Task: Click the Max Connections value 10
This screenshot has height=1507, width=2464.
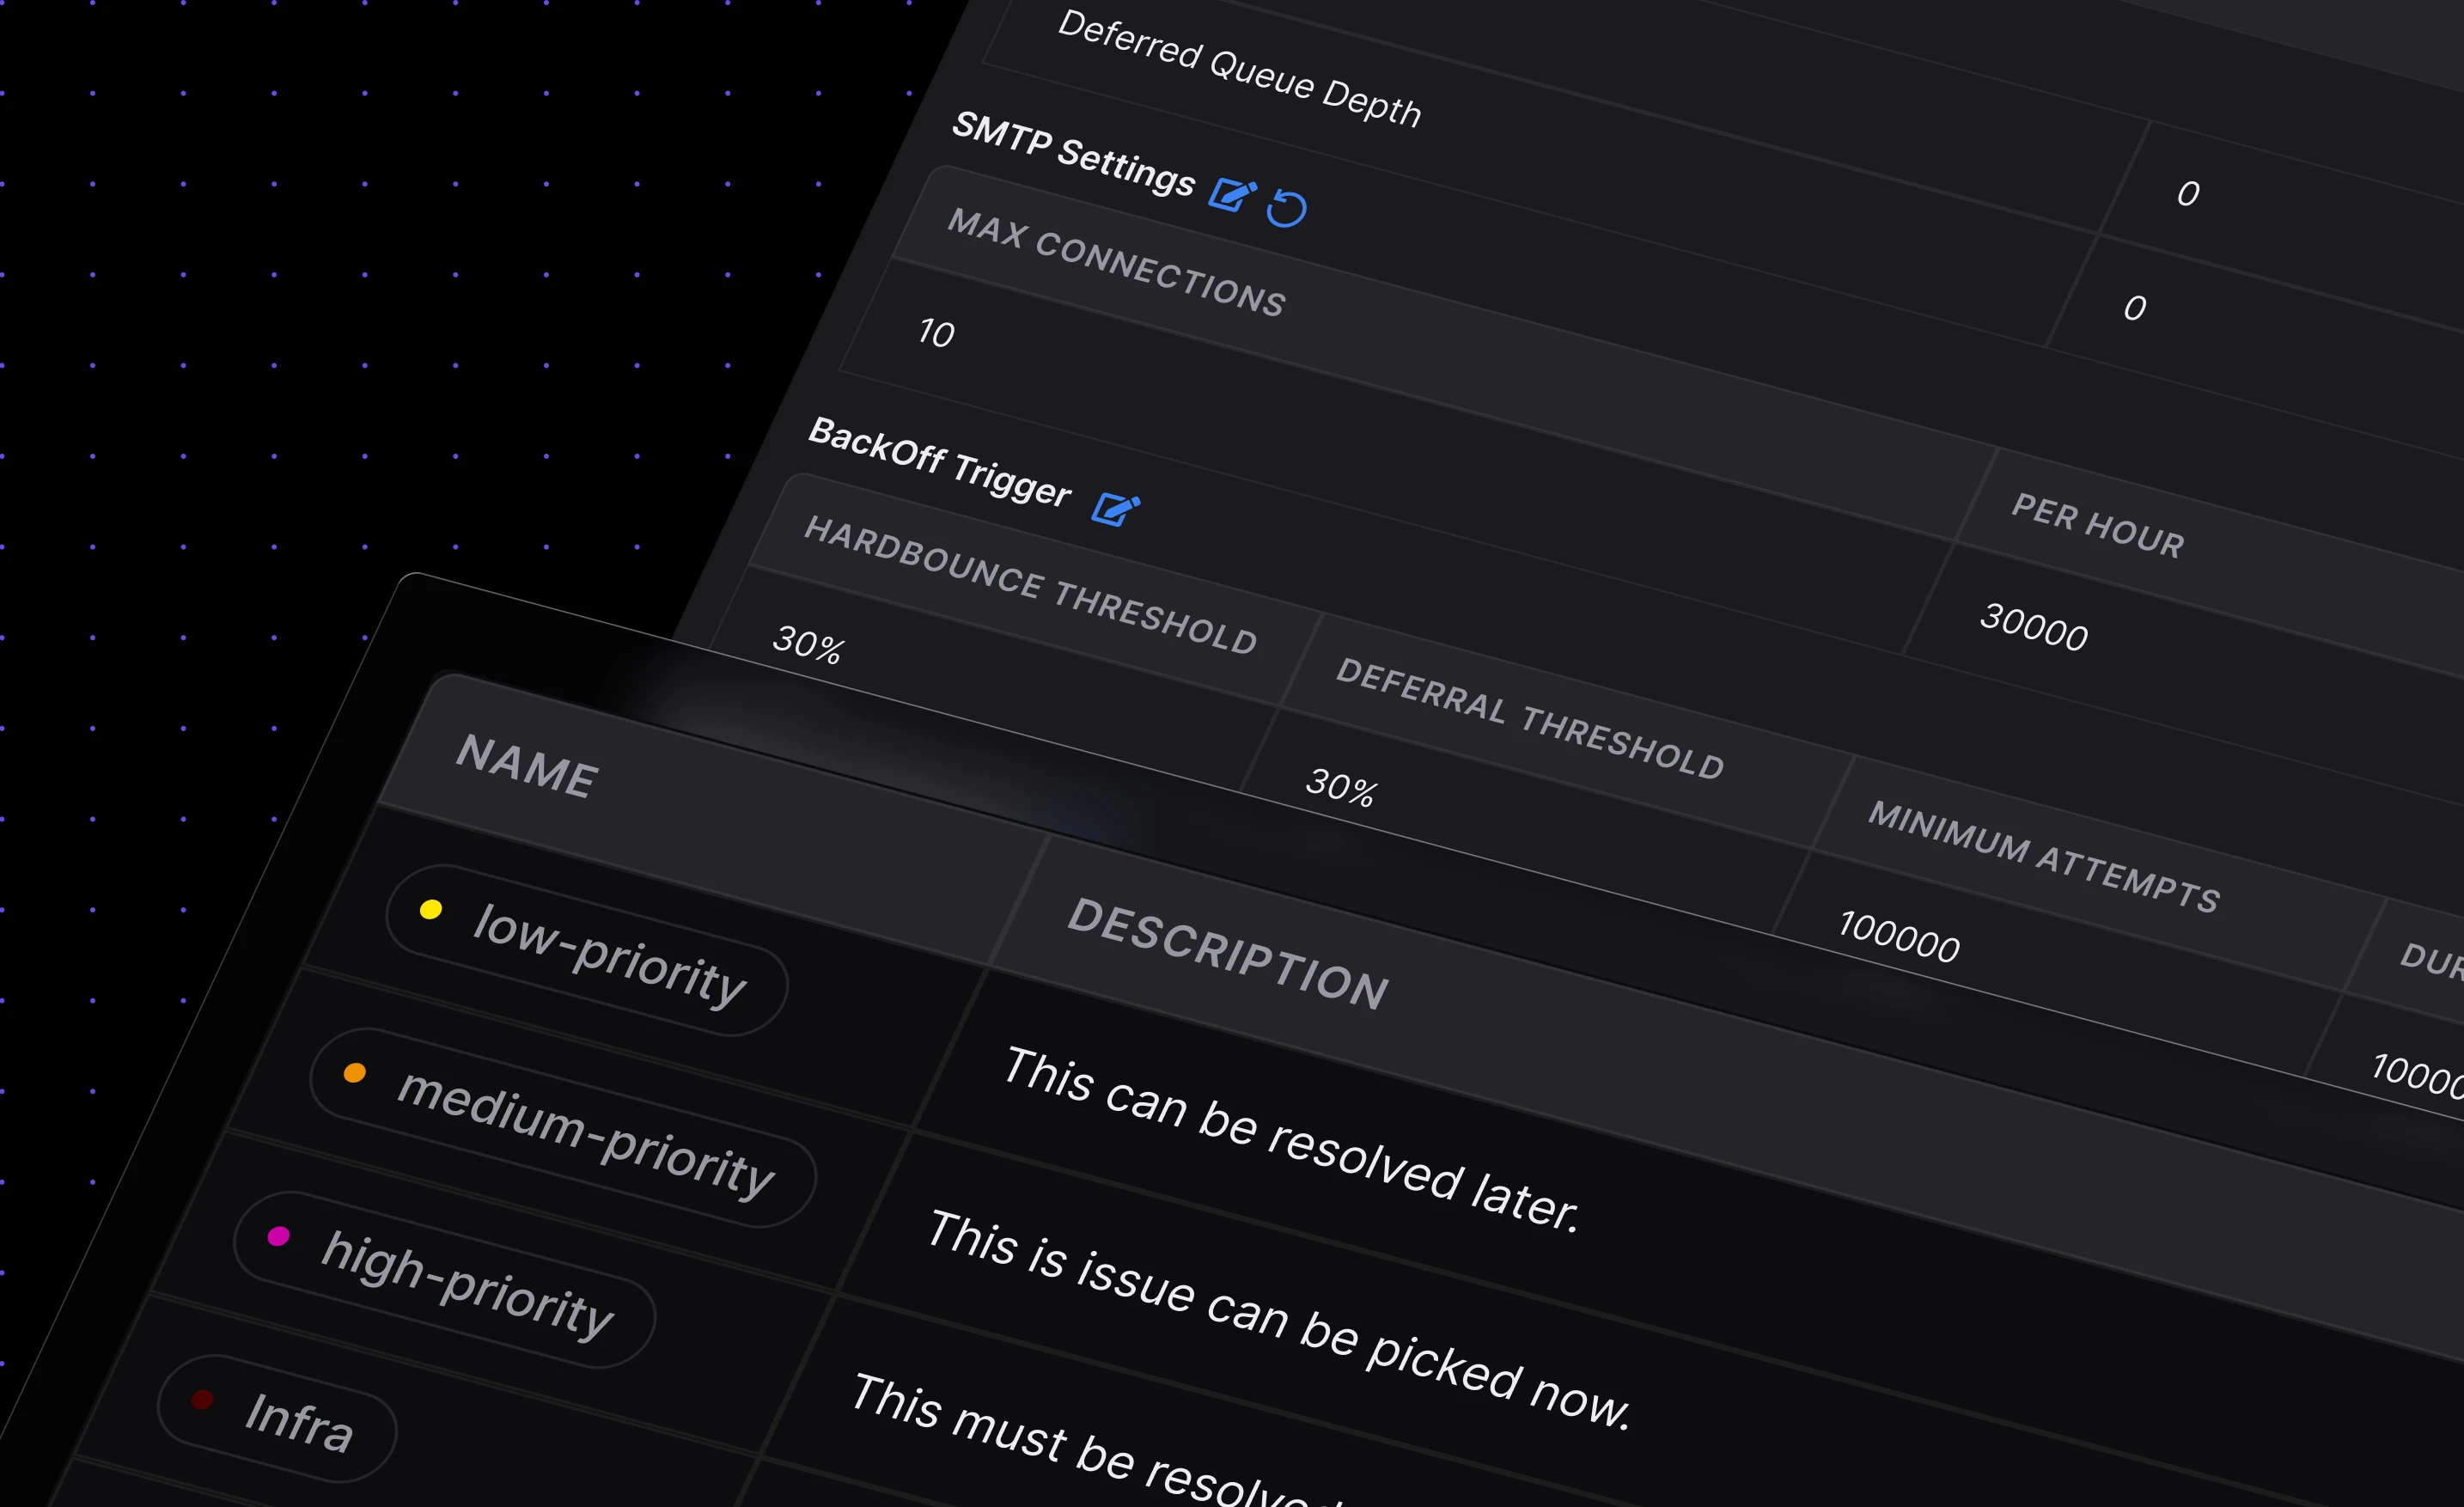Action: pyautogui.click(x=936, y=333)
